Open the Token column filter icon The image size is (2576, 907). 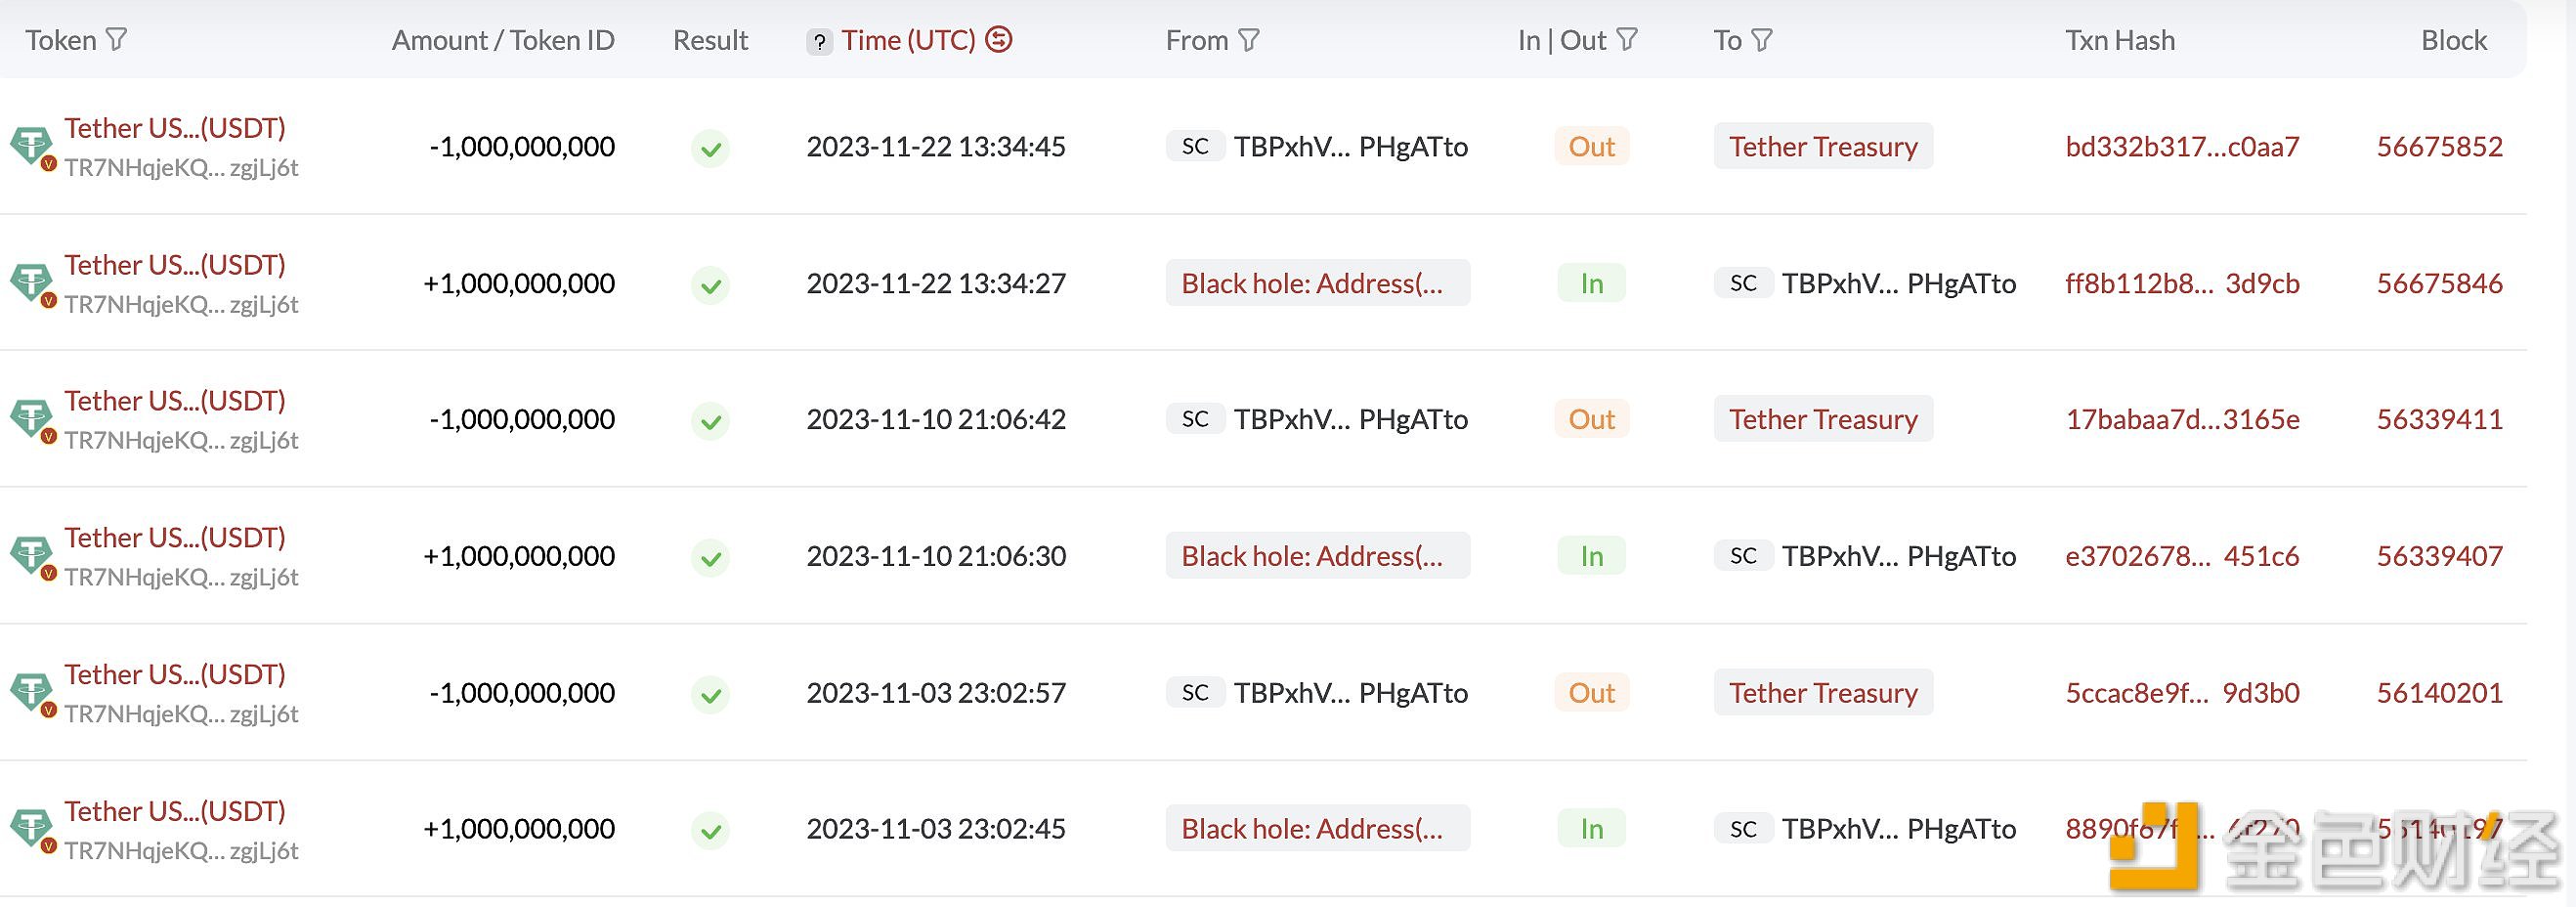(x=116, y=40)
